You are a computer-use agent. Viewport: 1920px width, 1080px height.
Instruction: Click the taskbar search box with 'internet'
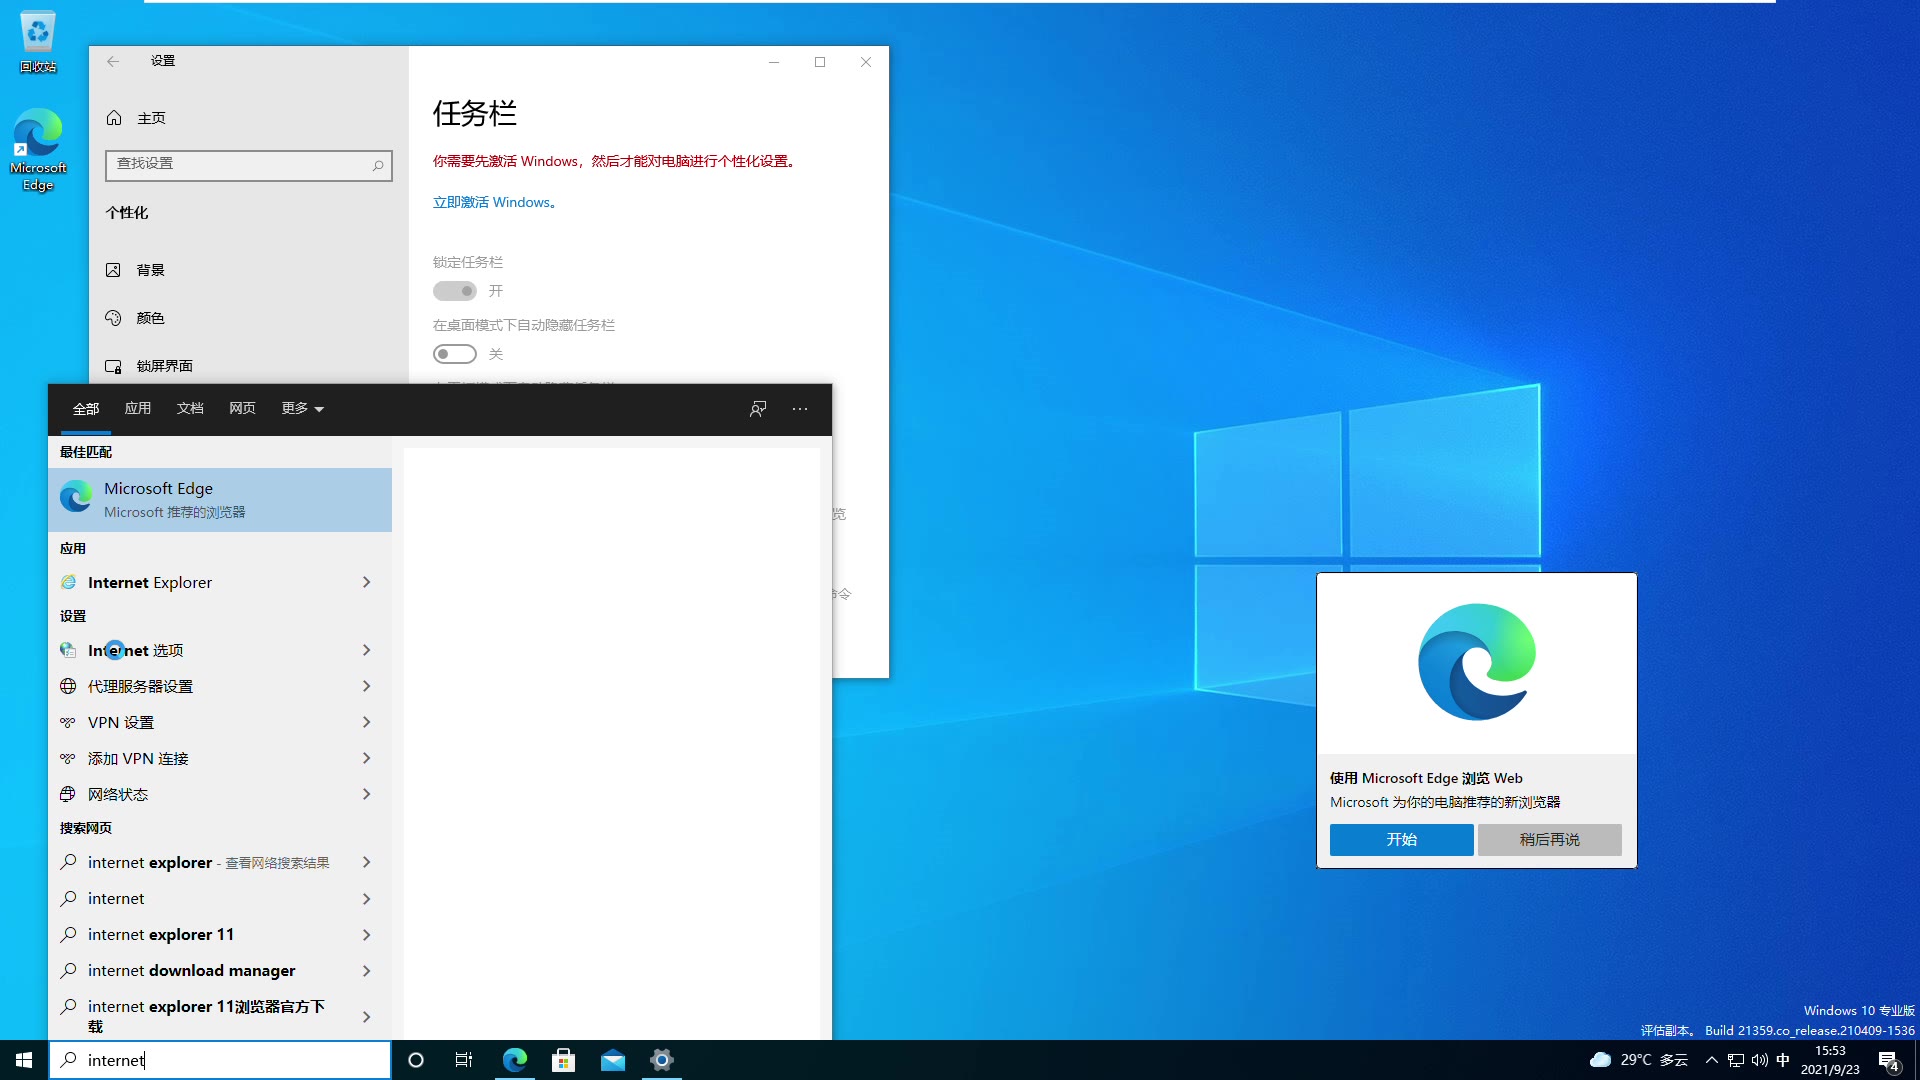[x=220, y=1060]
